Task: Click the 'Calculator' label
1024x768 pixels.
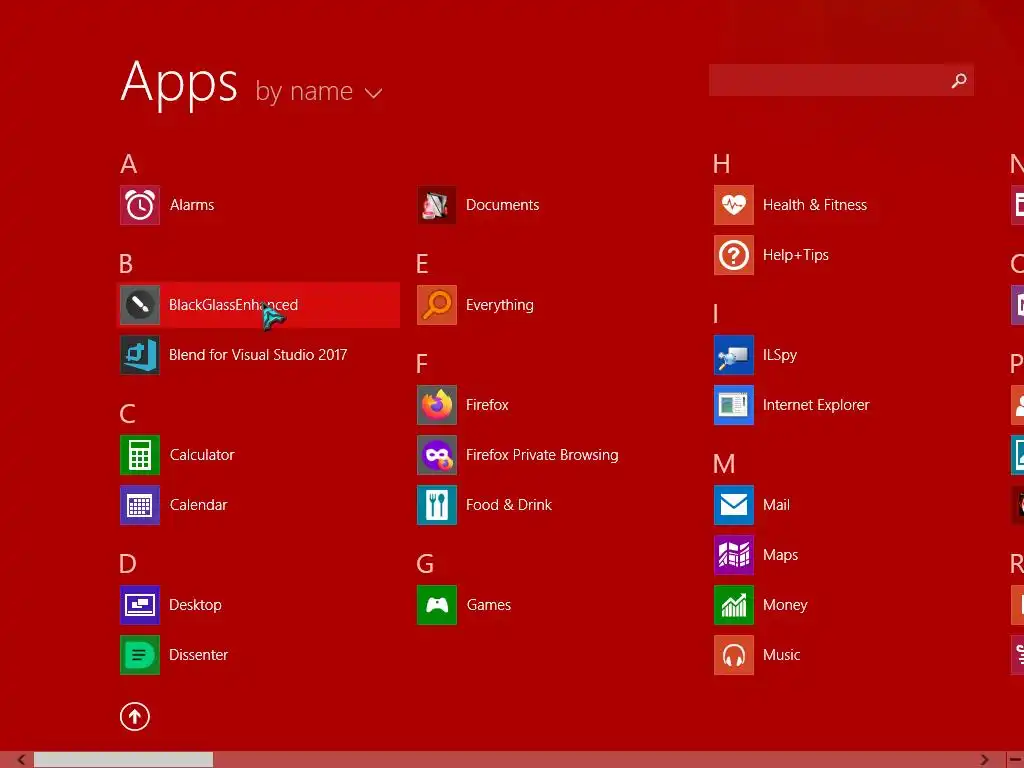Action: (x=202, y=455)
